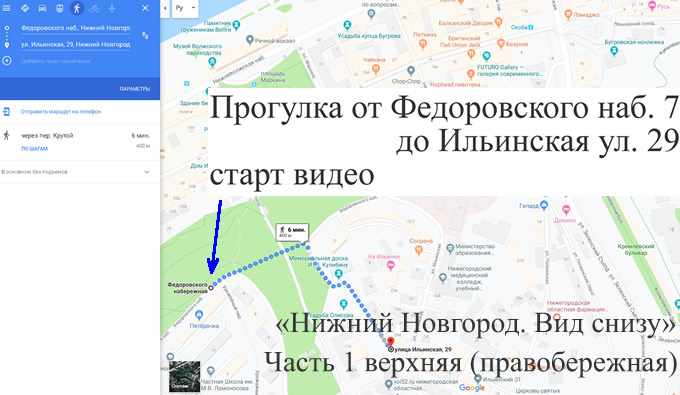
Task: Open the По шагам step details
Action: 34,148
